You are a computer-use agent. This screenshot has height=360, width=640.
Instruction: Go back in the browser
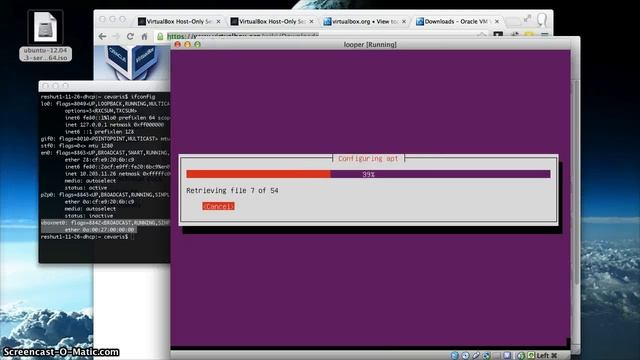pos(102,36)
